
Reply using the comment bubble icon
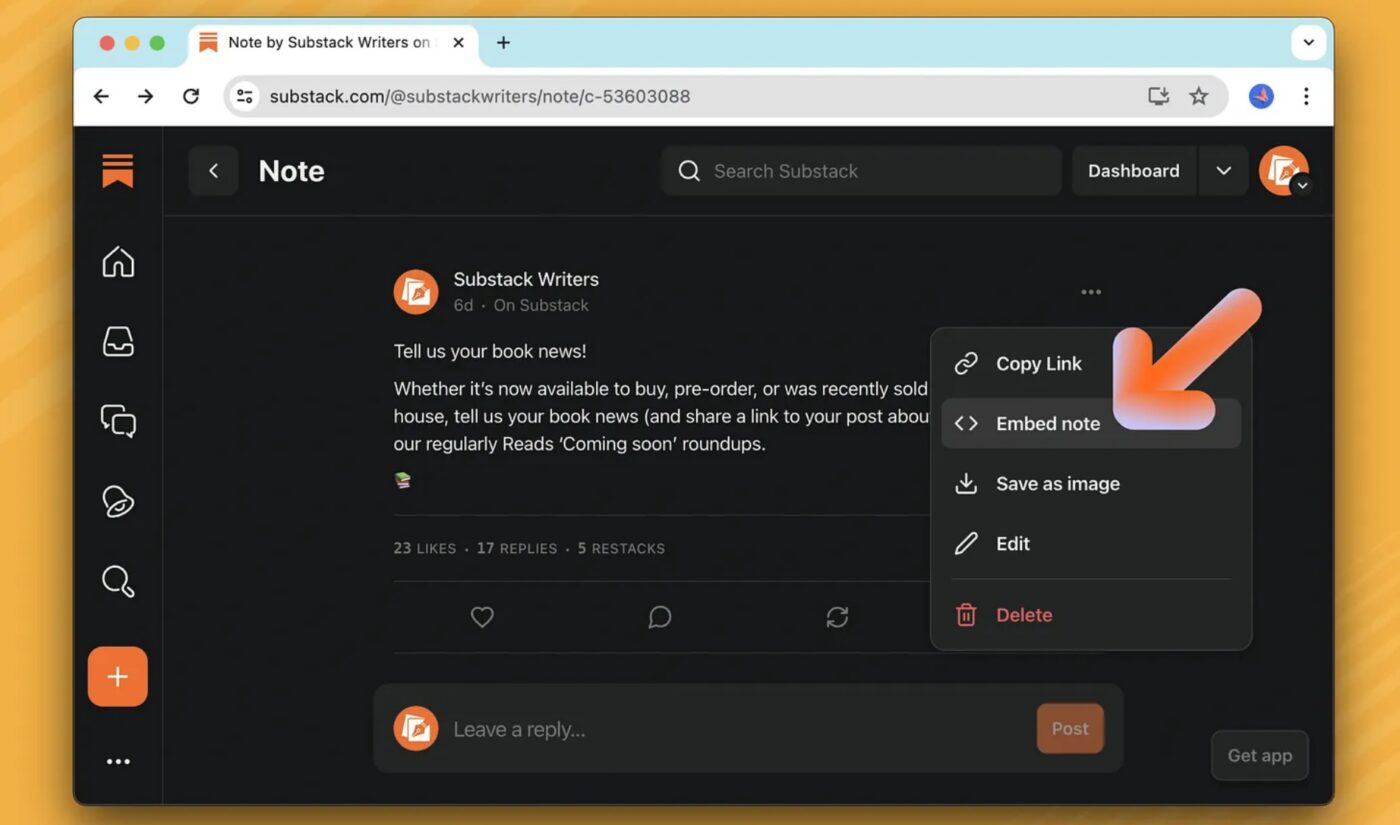(659, 617)
